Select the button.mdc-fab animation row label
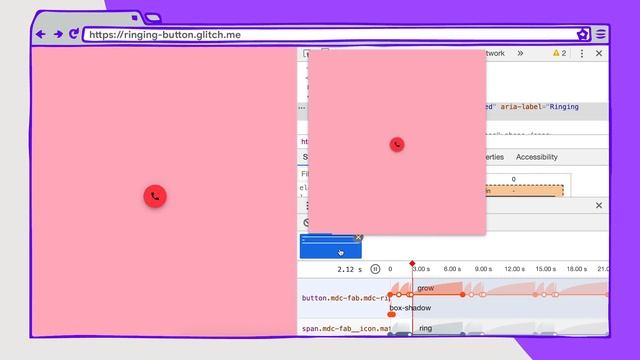Viewport: 640px width, 360px height. pos(345,298)
